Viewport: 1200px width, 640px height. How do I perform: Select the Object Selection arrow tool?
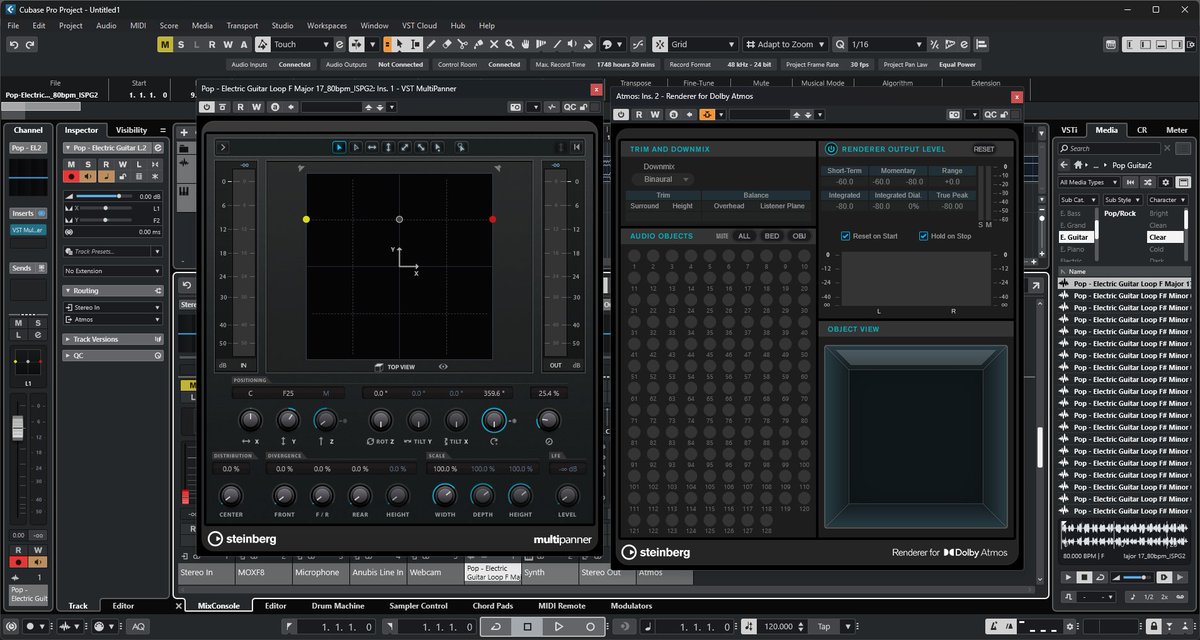tap(398, 44)
